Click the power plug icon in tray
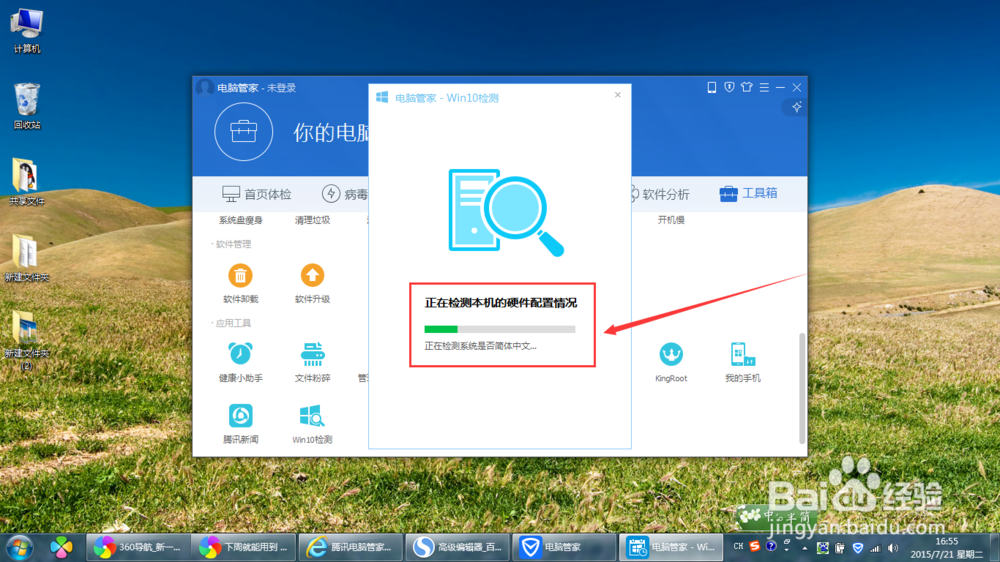The width and height of the screenshot is (1000, 562). tap(840, 548)
